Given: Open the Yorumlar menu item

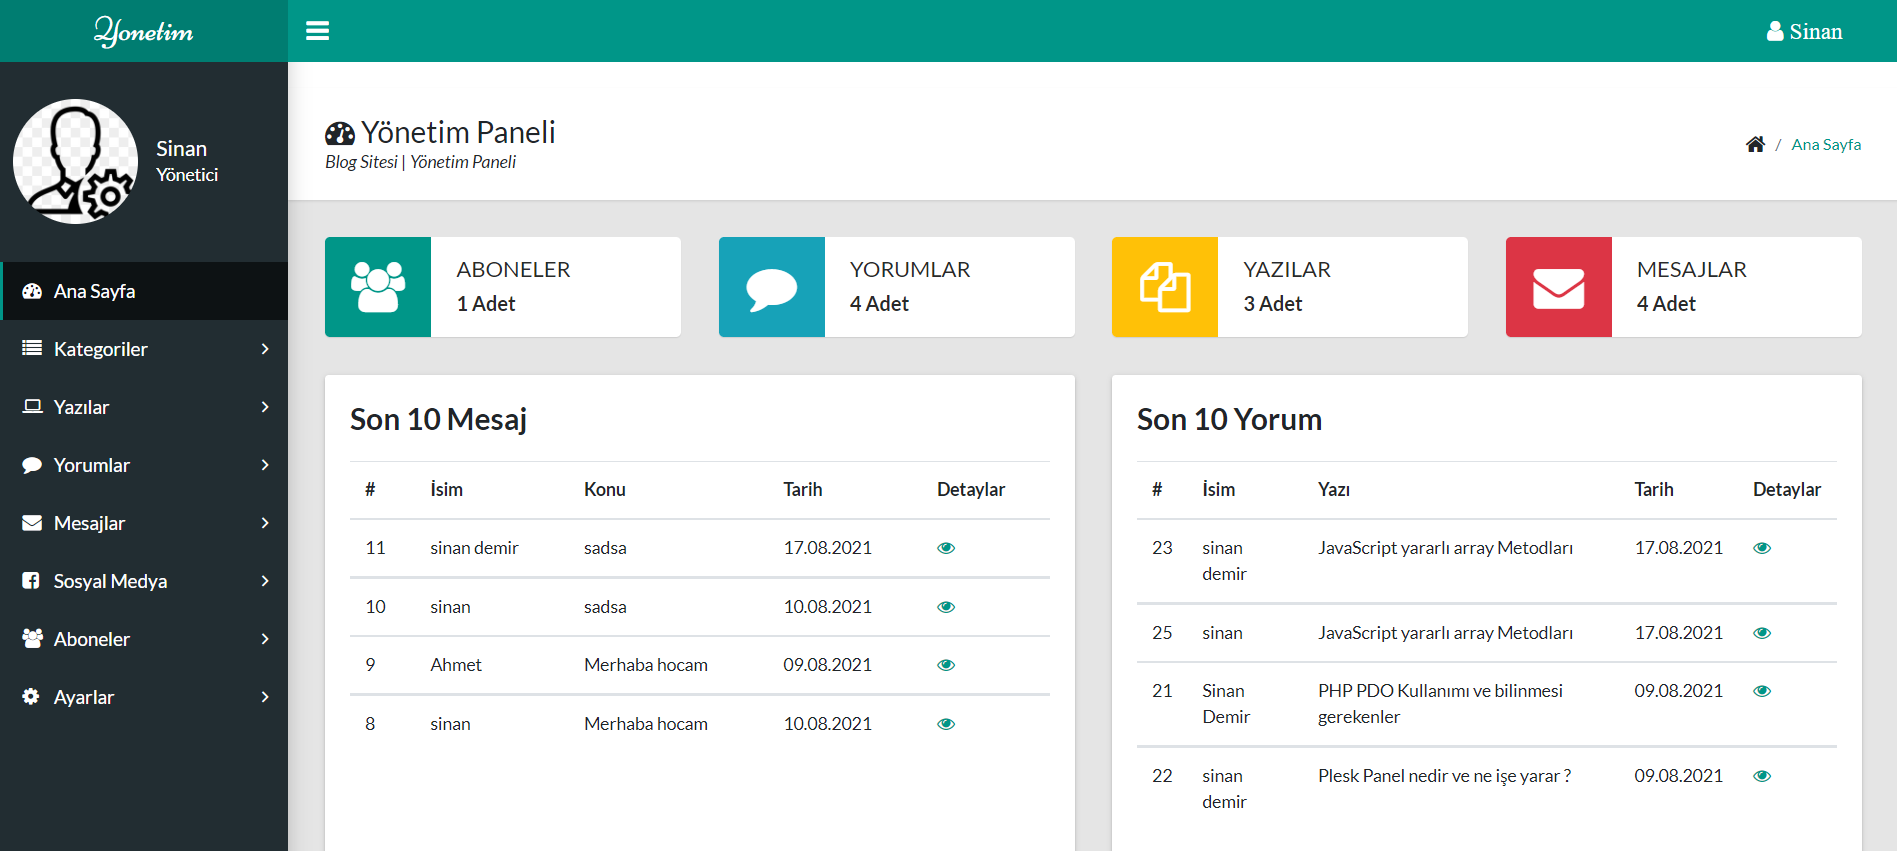Looking at the screenshot, I should [x=144, y=465].
